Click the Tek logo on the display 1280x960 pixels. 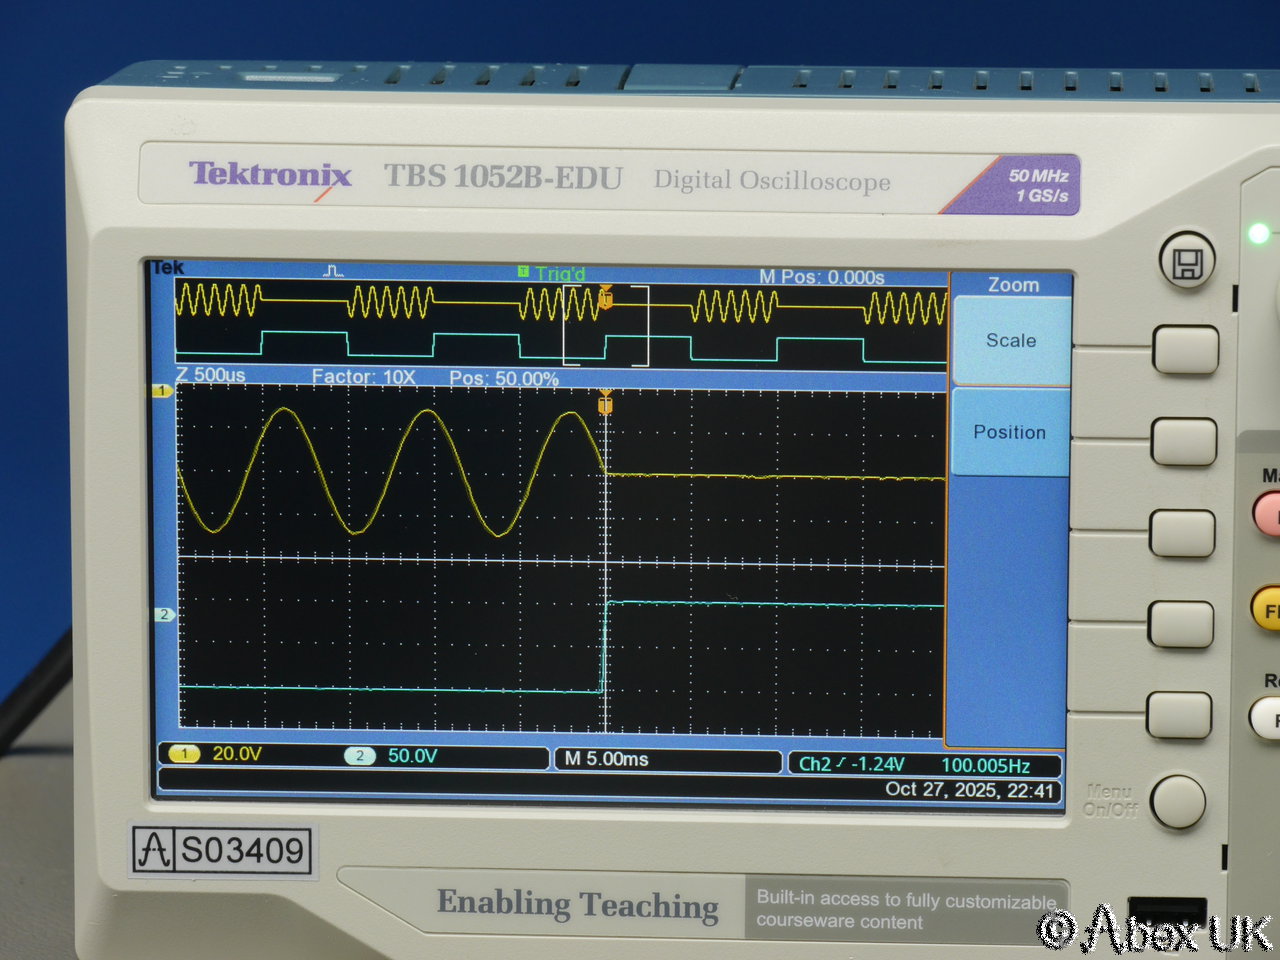coord(168,267)
